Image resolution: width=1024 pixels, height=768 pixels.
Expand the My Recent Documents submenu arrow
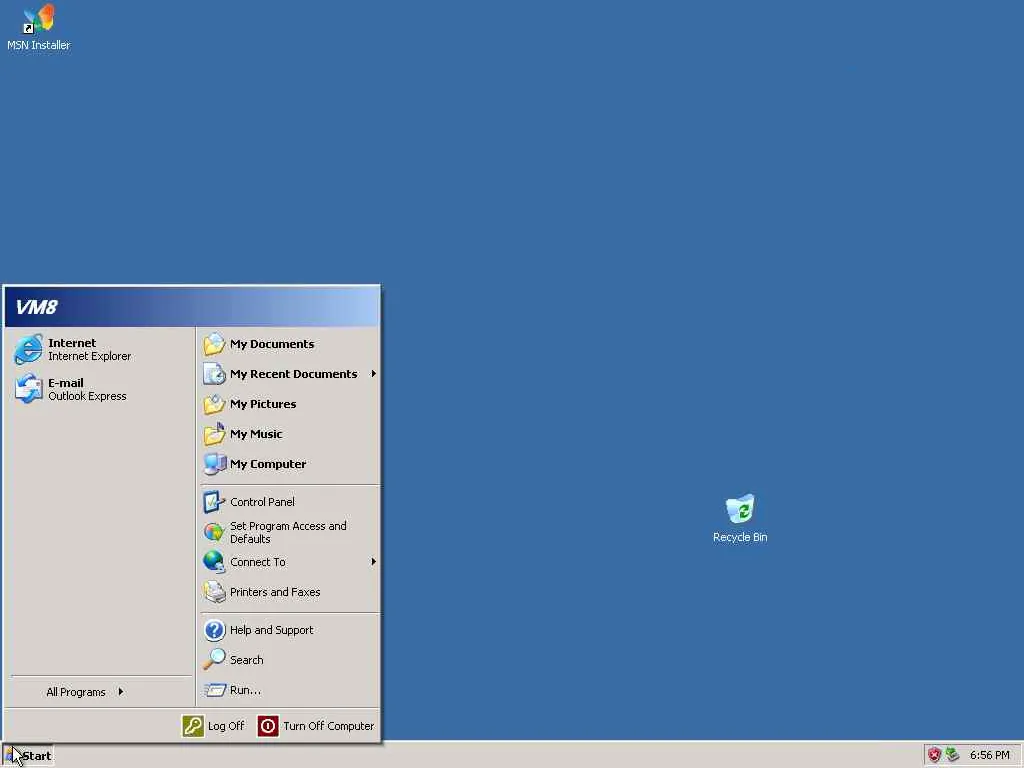[373, 374]
